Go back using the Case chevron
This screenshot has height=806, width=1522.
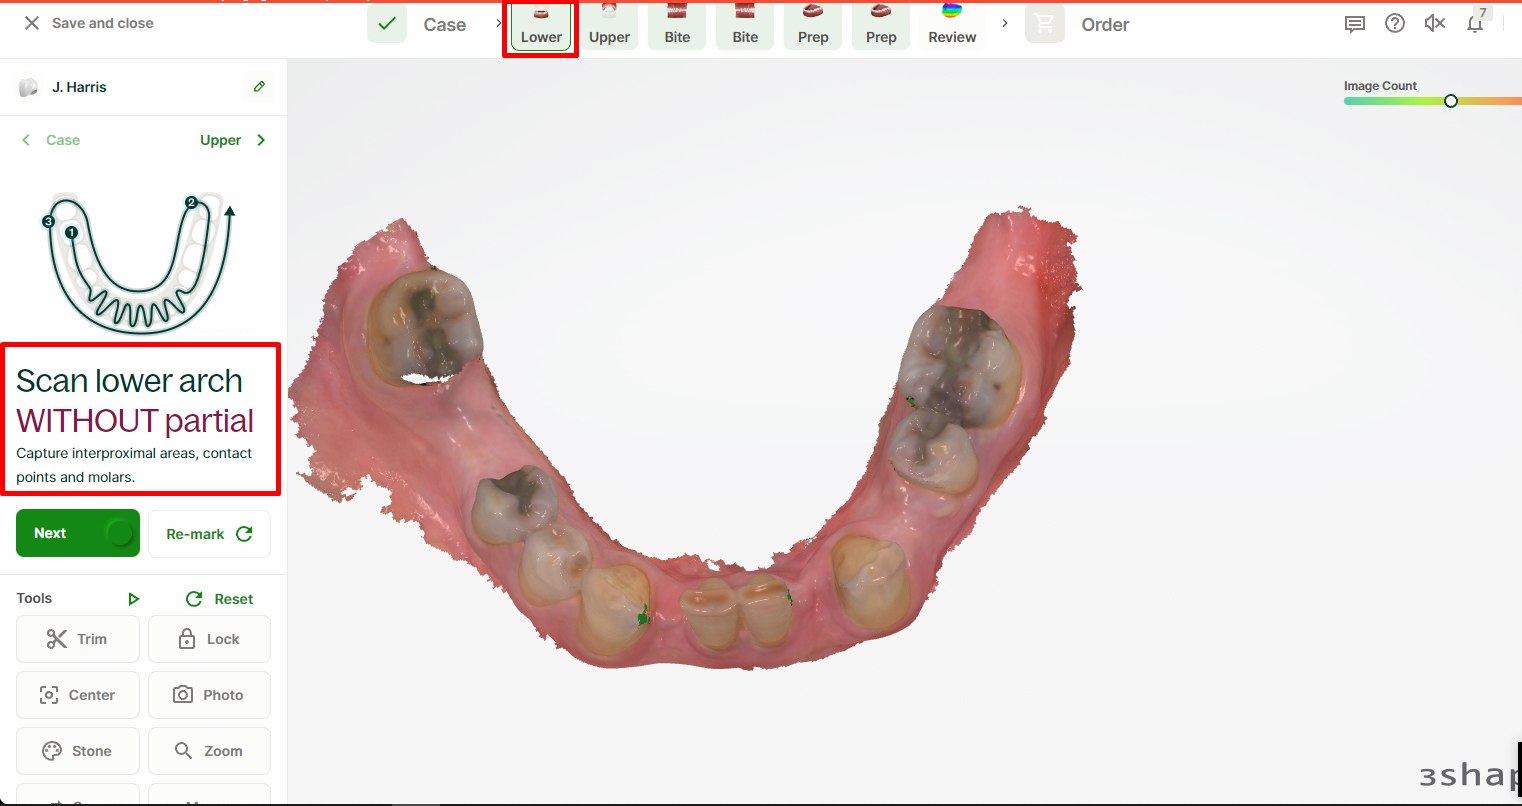[27, 140]
